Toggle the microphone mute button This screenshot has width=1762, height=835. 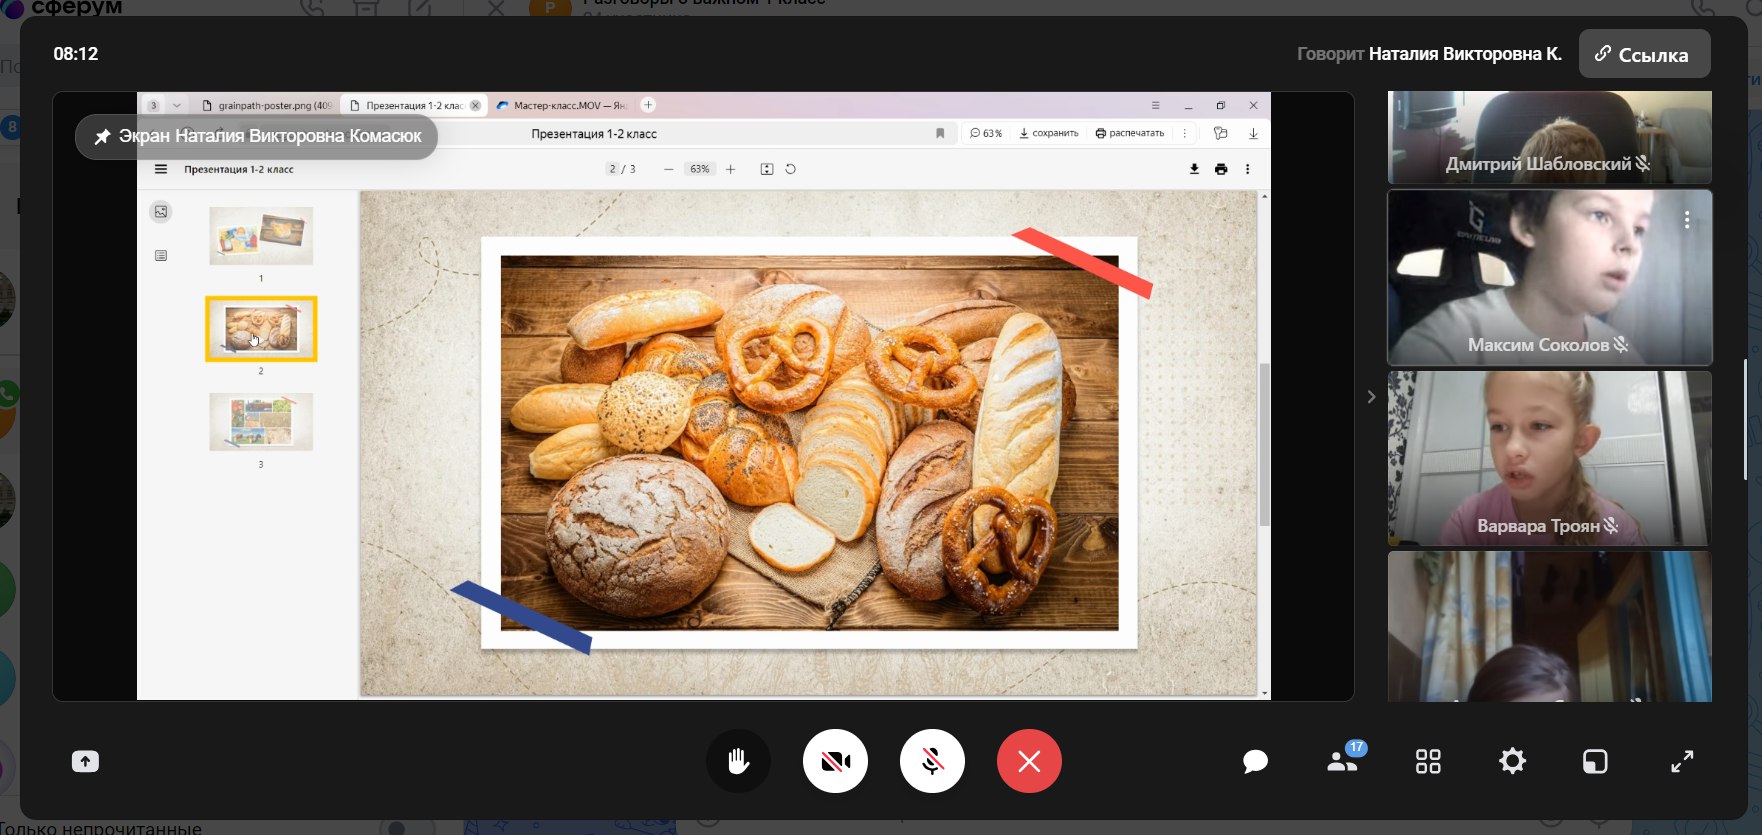(932, 761)
